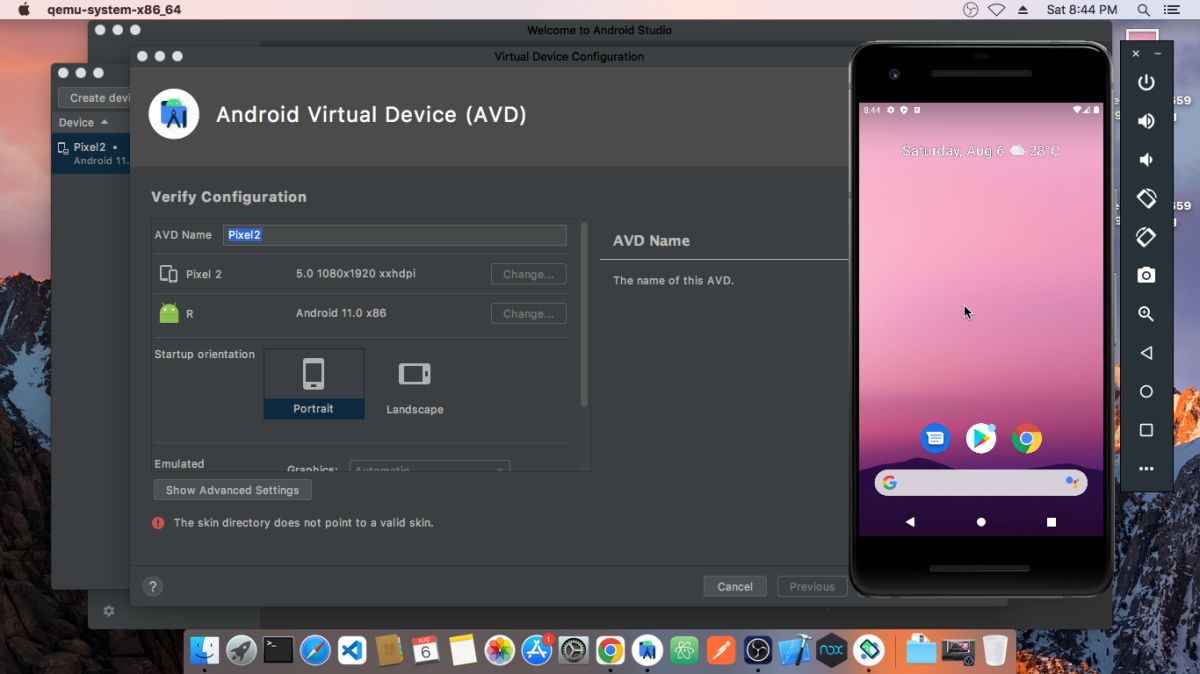The height and width of the screenshot is (674, 1200).
Task: Open Xcode from the dock
Action: tap(795, 650)
